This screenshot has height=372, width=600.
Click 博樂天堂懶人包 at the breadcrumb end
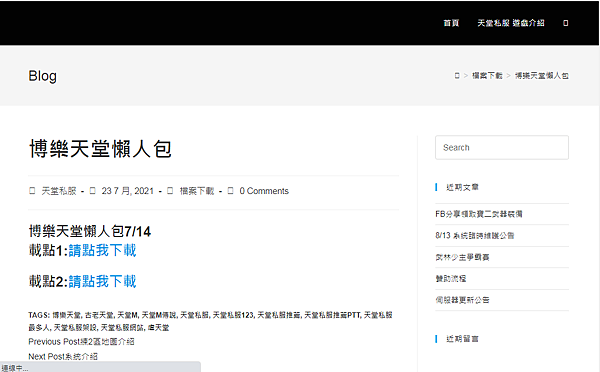541,76
